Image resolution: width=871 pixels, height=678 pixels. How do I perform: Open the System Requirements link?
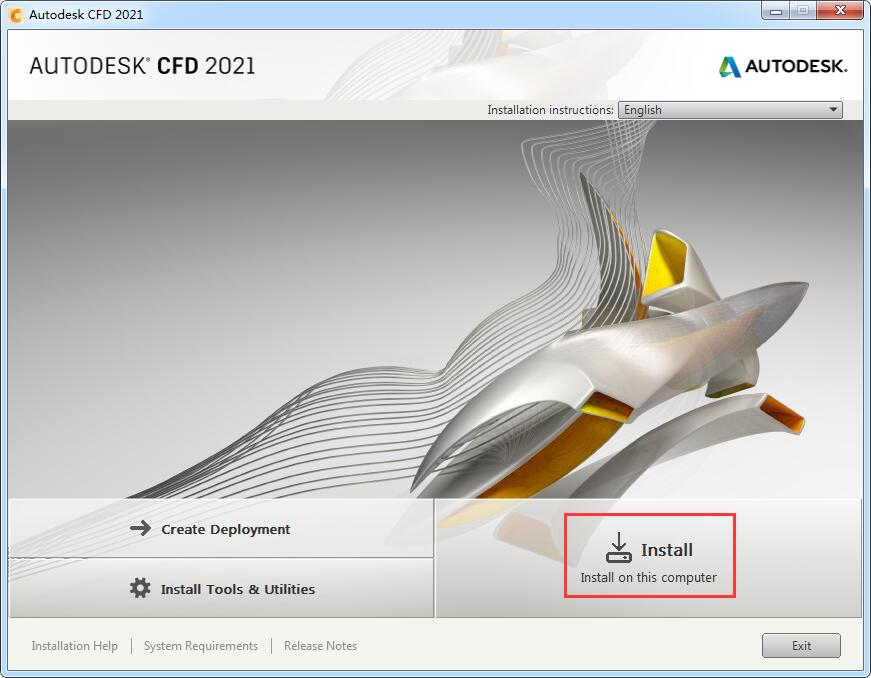(x=201, y=646)
